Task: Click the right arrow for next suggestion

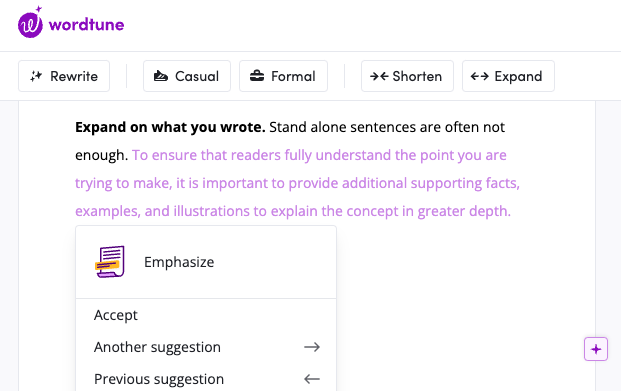Action: [x=312, y=347]
